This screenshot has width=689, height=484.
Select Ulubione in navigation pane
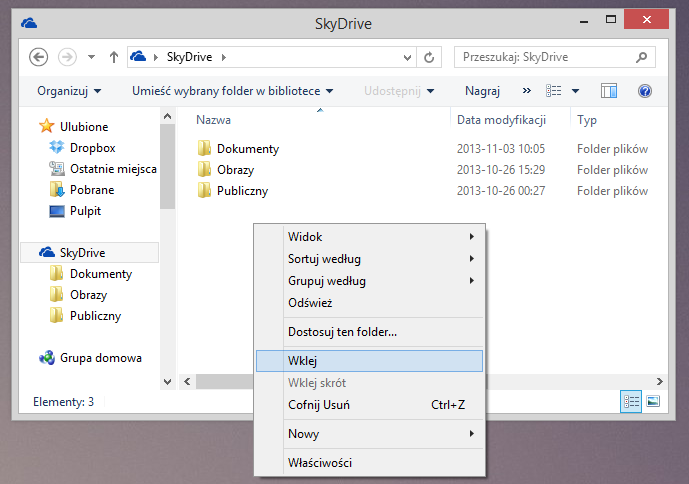pyautogui.click(x=84, y=127)
